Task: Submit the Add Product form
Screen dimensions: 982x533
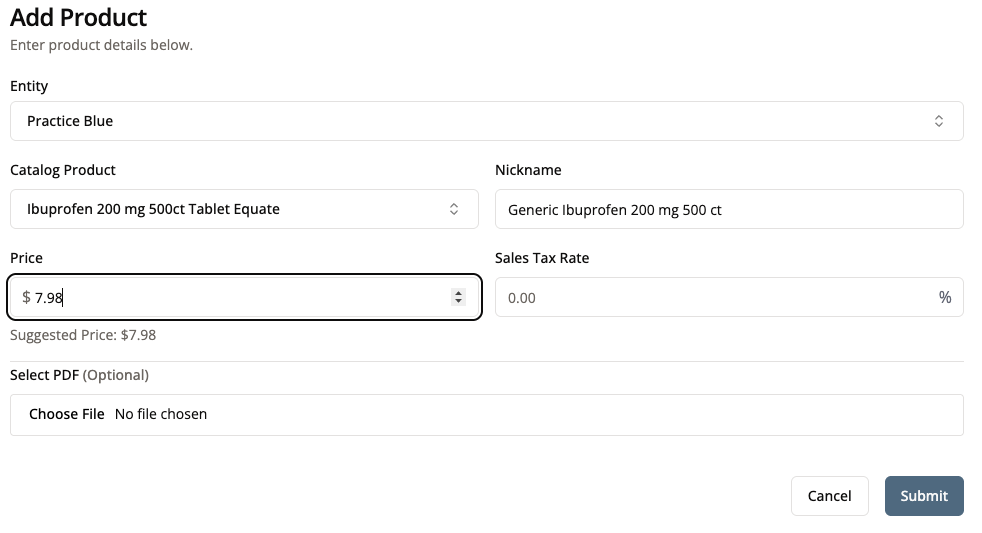Action: [923, 496]
